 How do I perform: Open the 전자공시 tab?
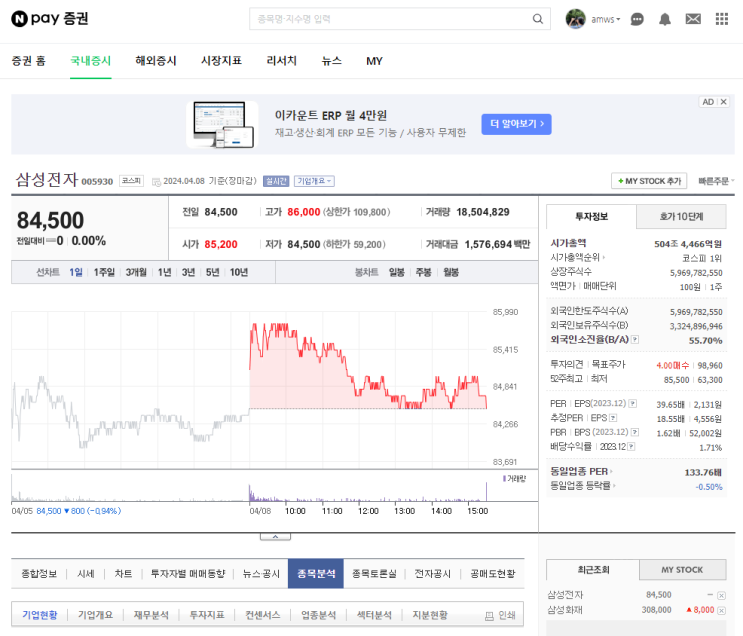pyautogui.click(x=432, y=574)
